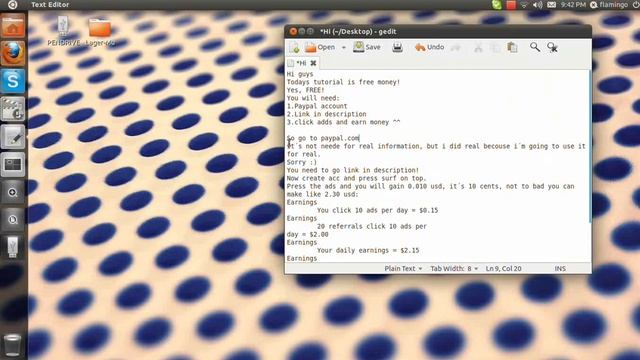The width and height of the screenshot is (640, 360).
Task: Click the line 'Hi guys'
Action: [x=300, y=74]
